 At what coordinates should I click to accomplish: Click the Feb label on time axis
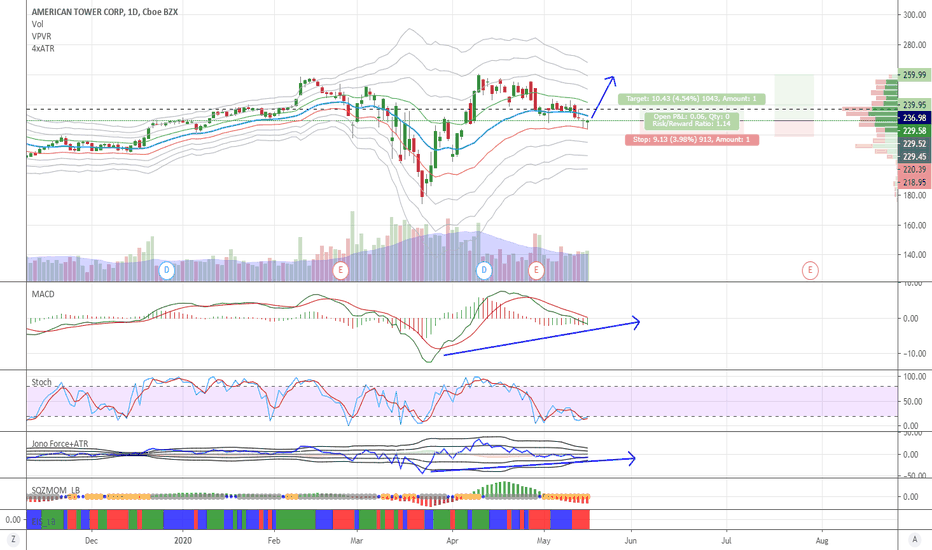[273, 540]
